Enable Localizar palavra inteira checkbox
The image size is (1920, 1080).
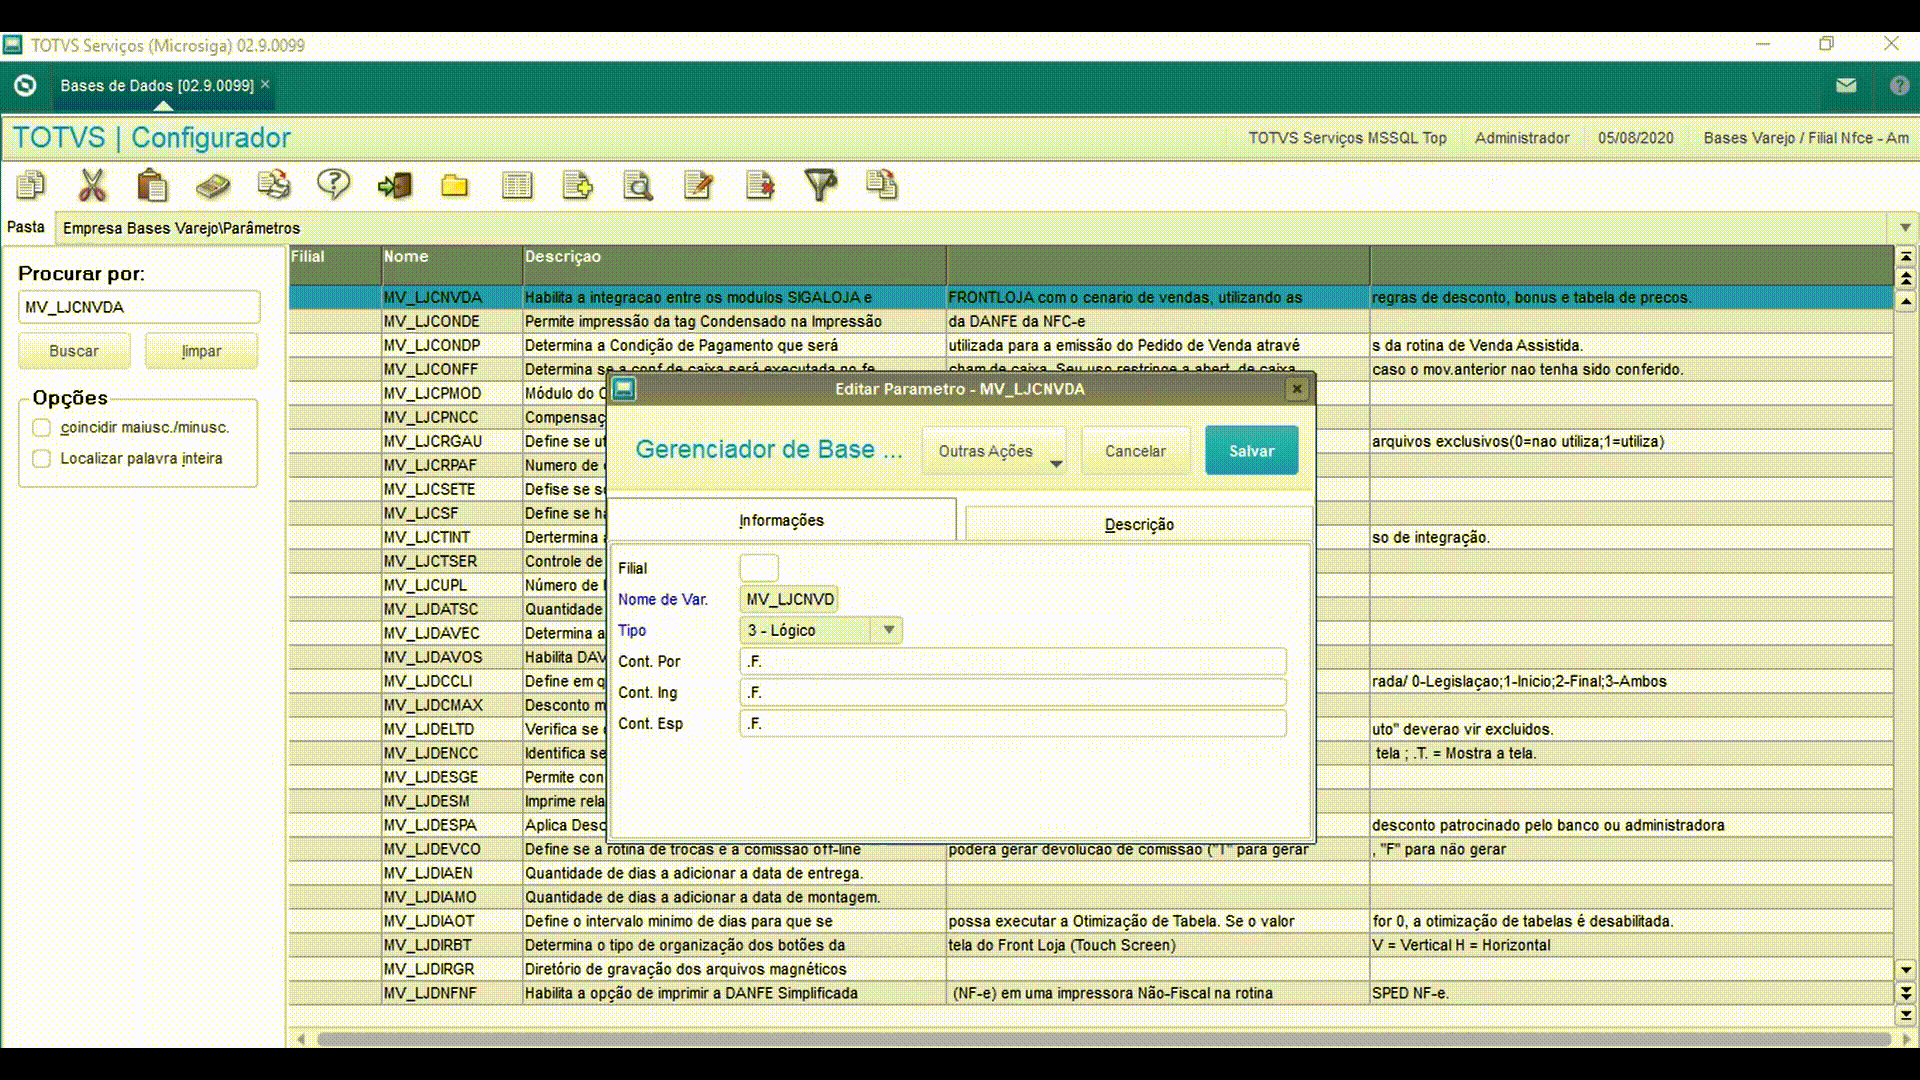(x=41, y=459)
